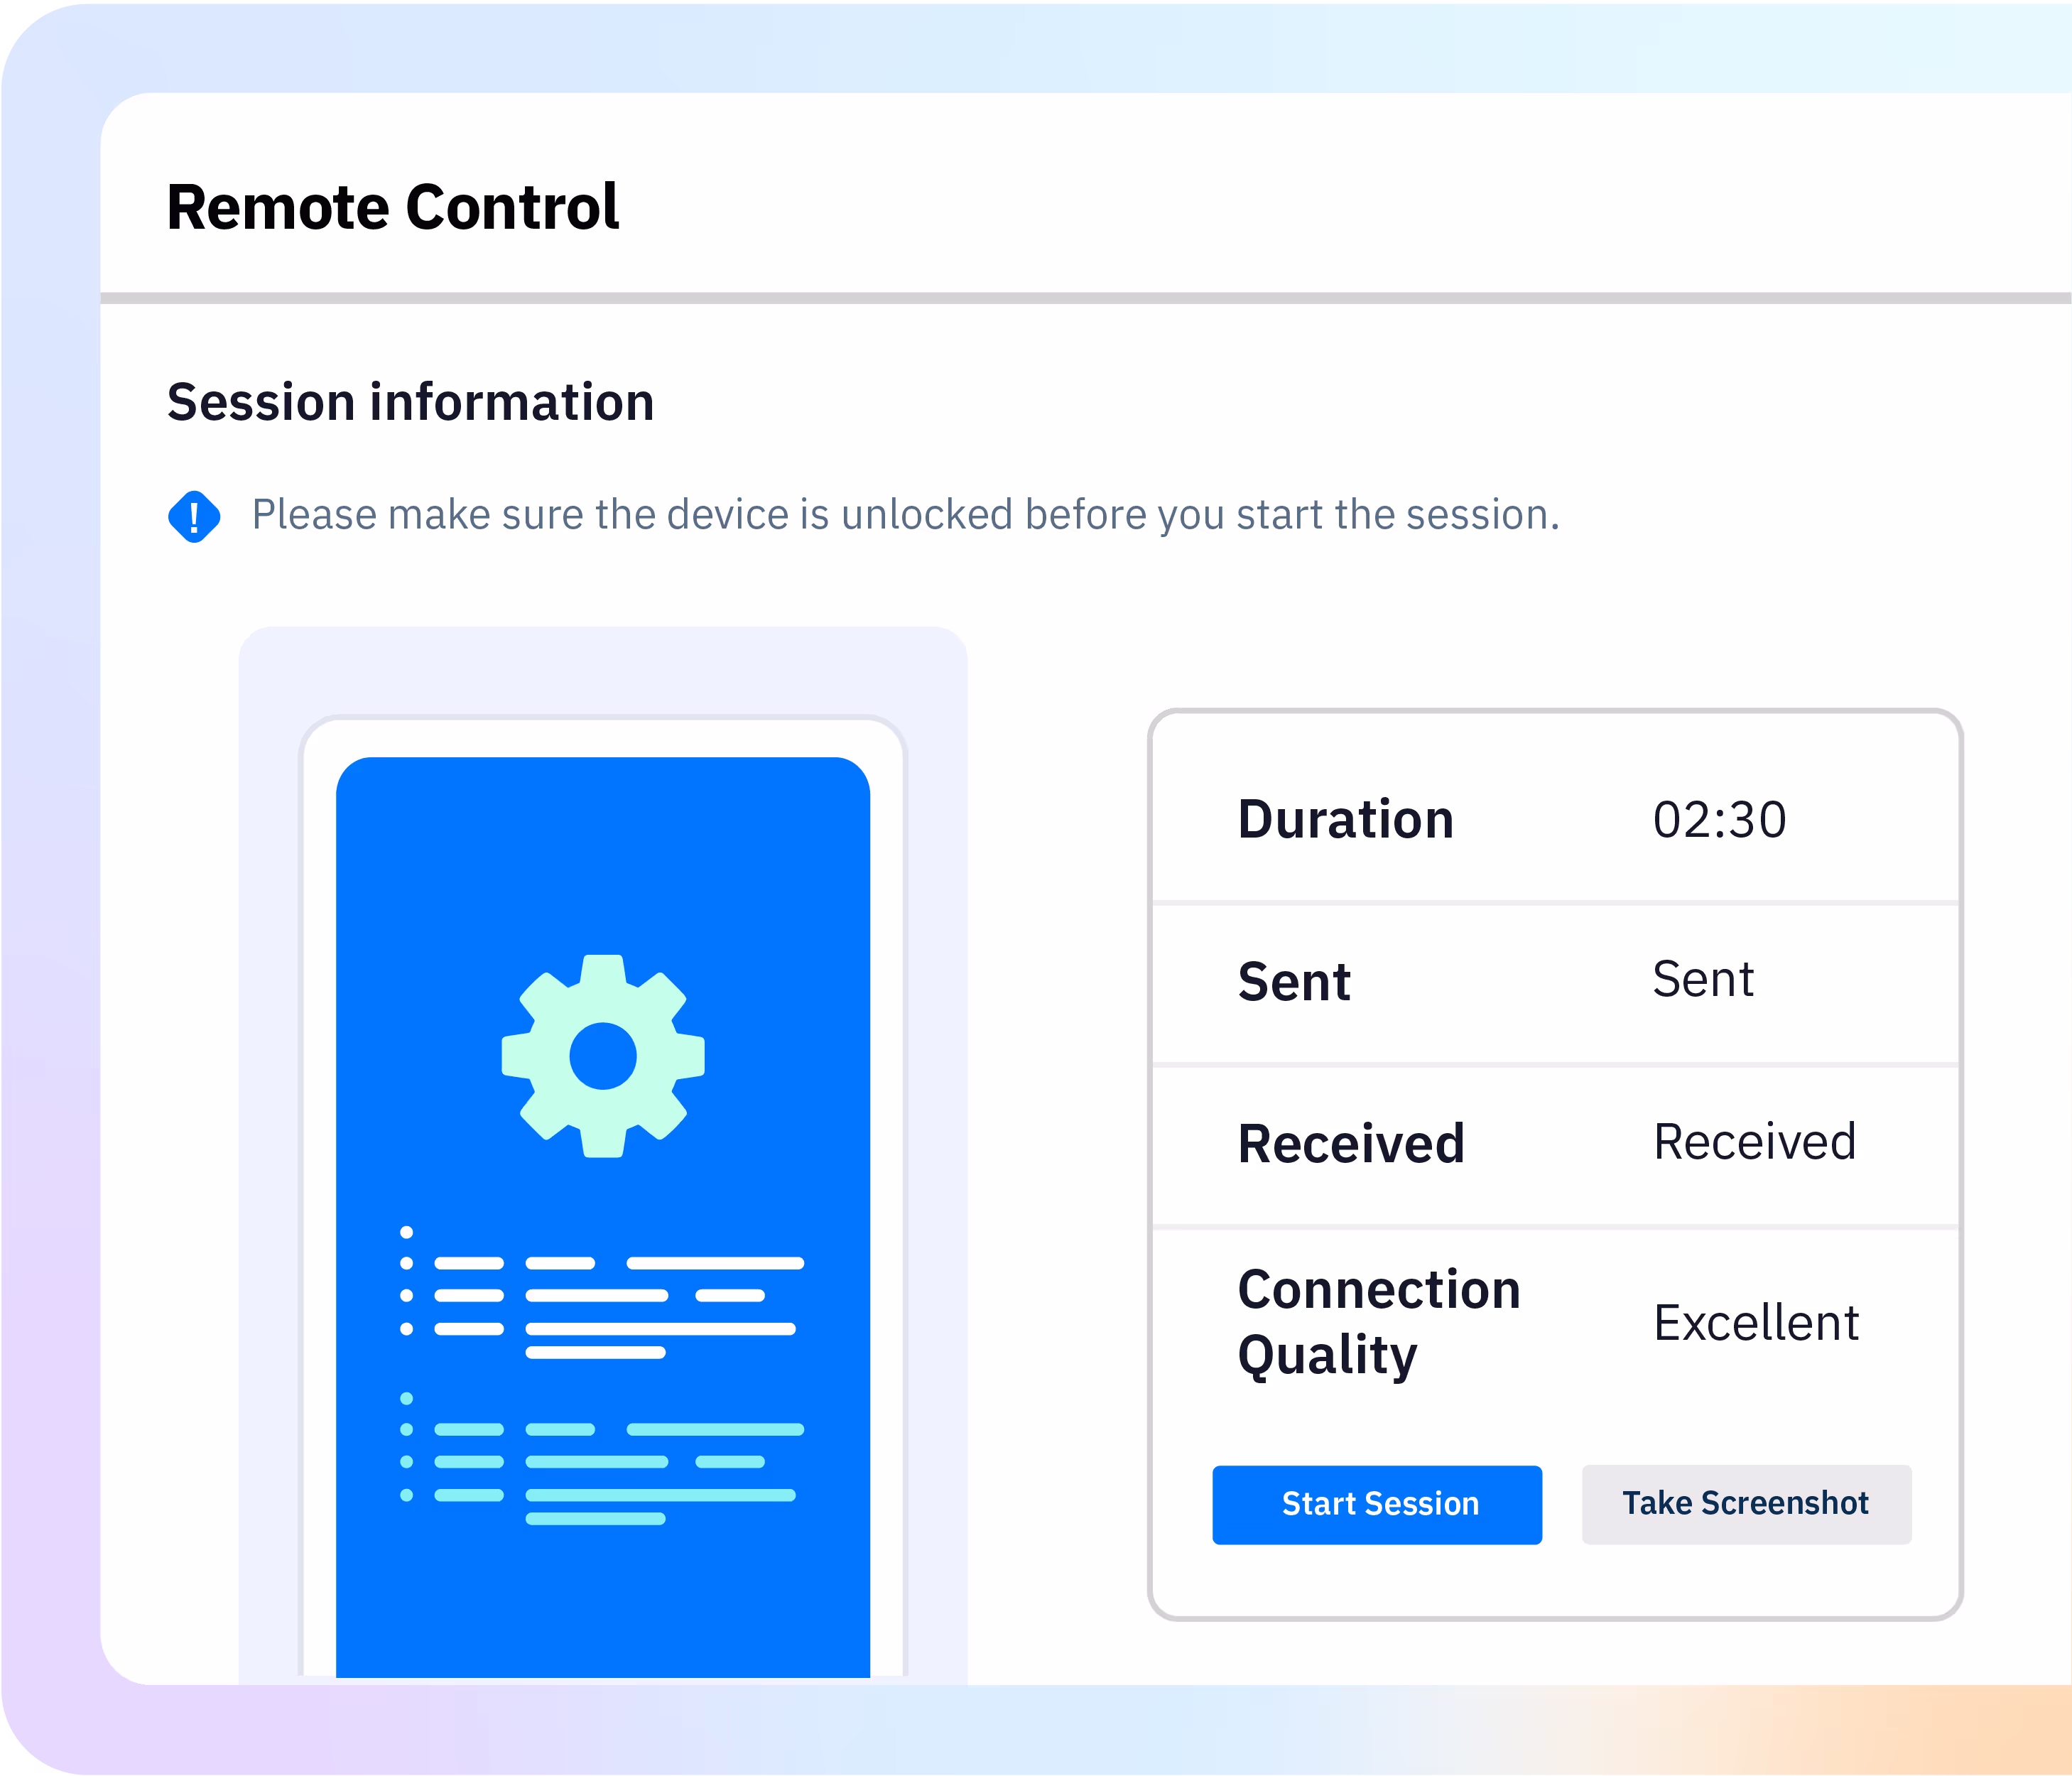Click the 02:30 duration value
This screenshot has height=1776, width=2072.
(x=1719, y=820)
